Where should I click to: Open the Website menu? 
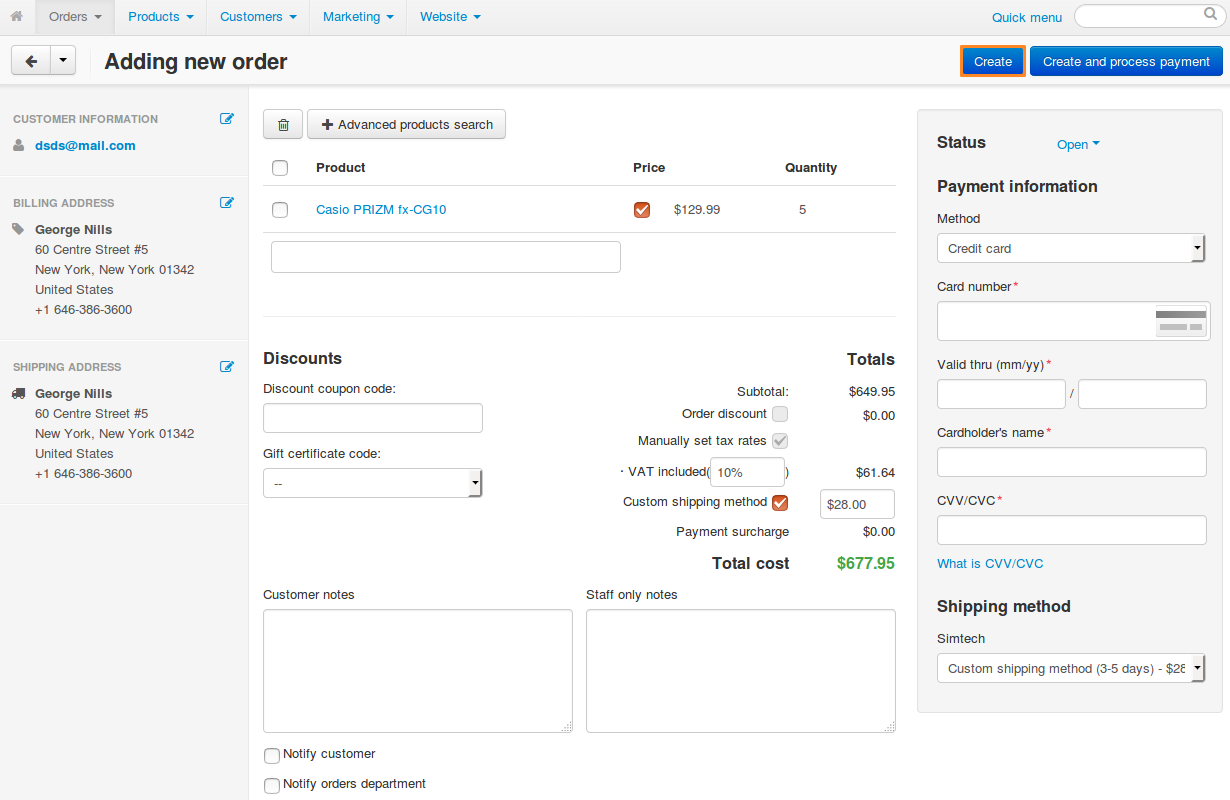pos(450,17)
